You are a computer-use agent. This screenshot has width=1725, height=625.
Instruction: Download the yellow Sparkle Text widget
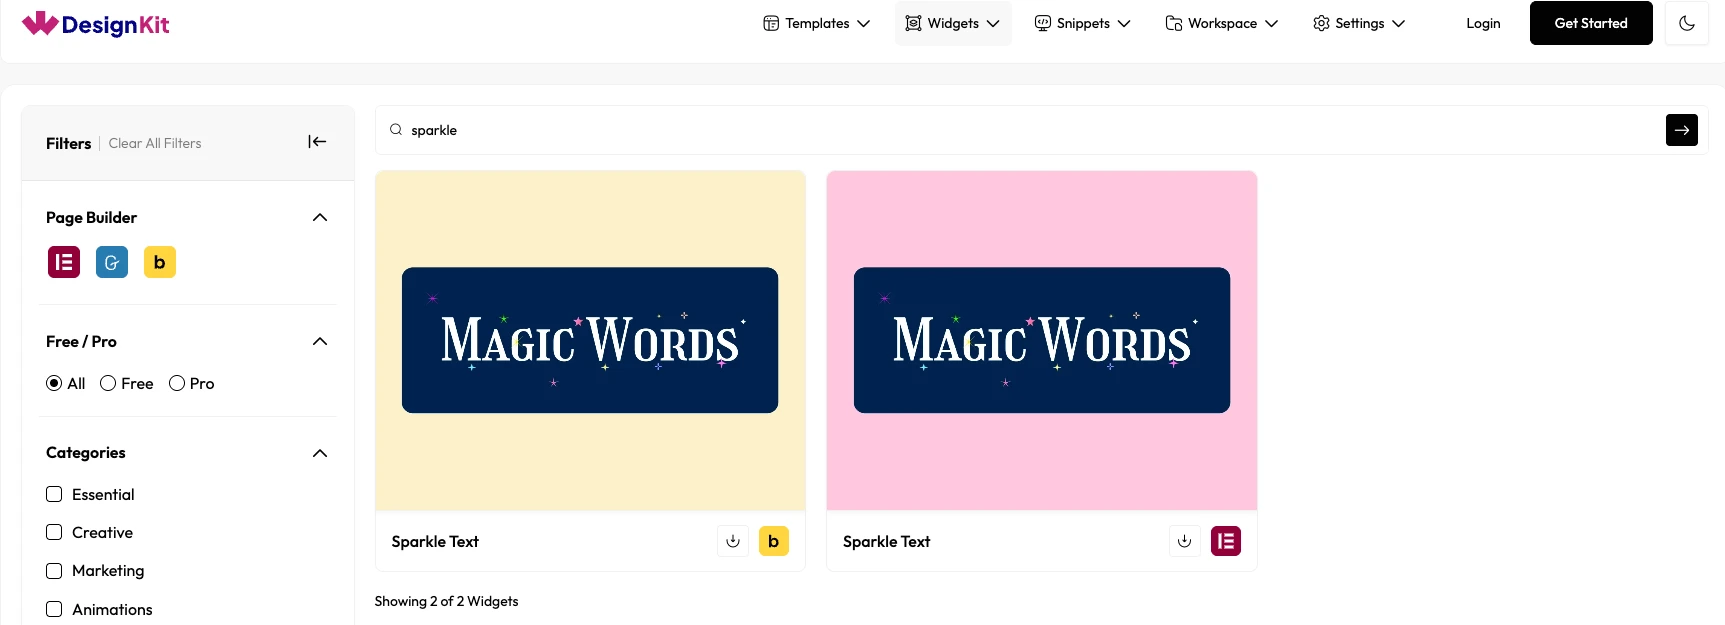pyautogui.click(x=733, y=541)
